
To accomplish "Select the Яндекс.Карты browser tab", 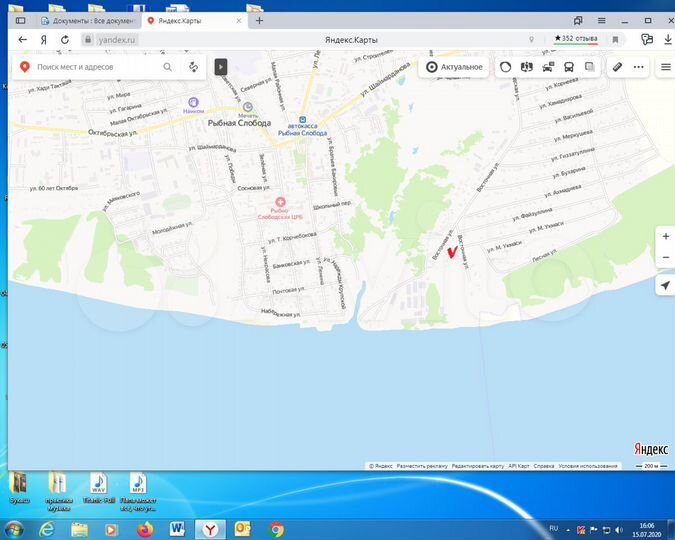I will point(190,20).
